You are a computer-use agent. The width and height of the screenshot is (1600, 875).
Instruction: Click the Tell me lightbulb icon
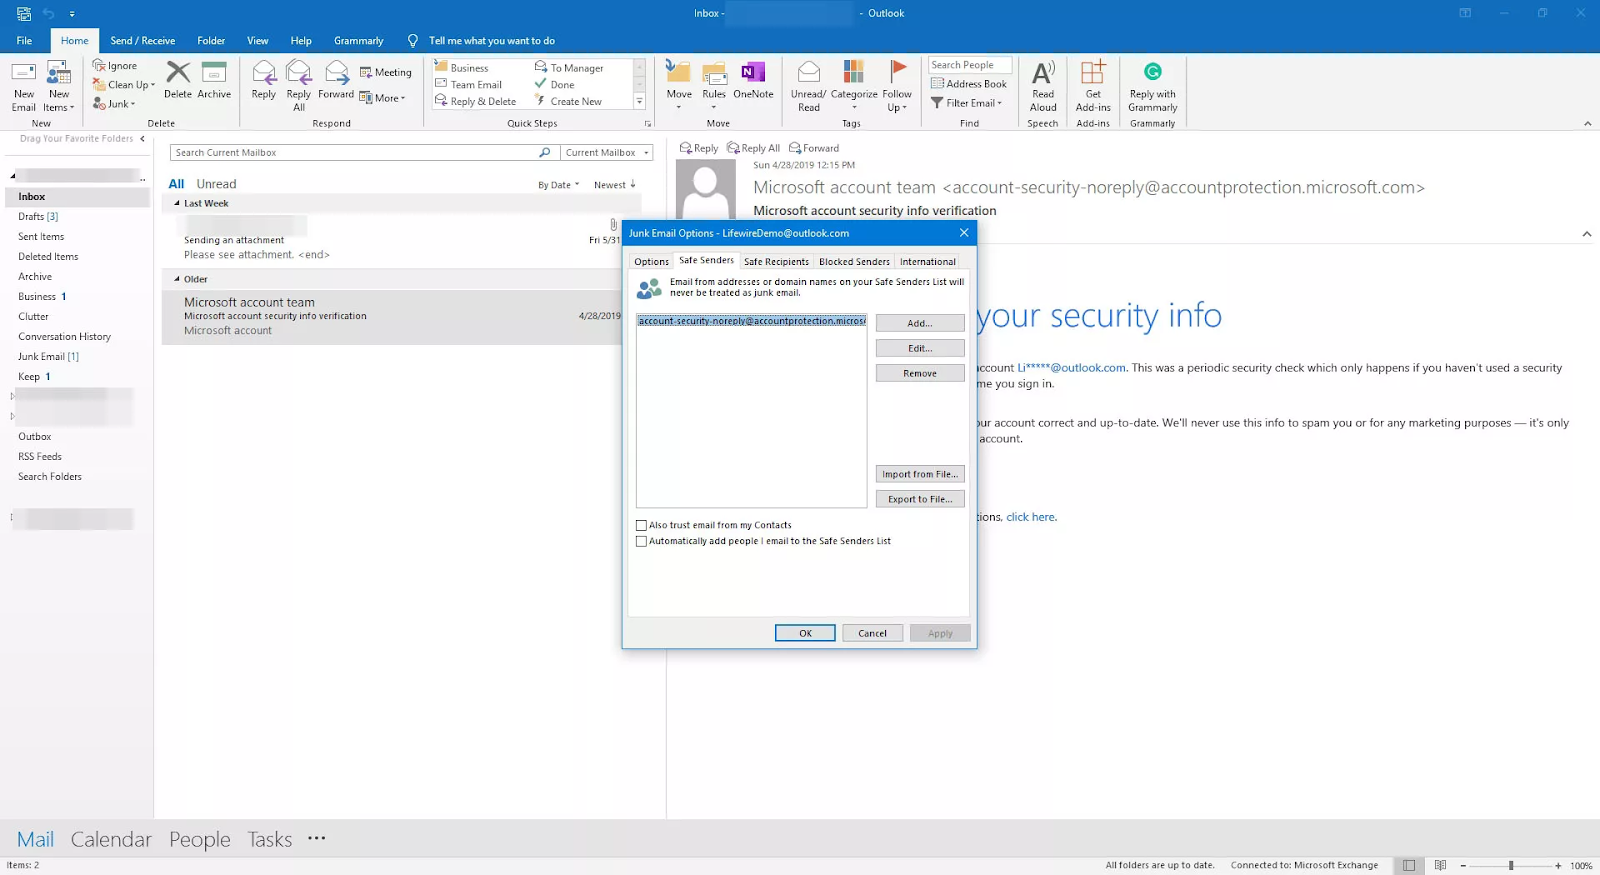413,41
